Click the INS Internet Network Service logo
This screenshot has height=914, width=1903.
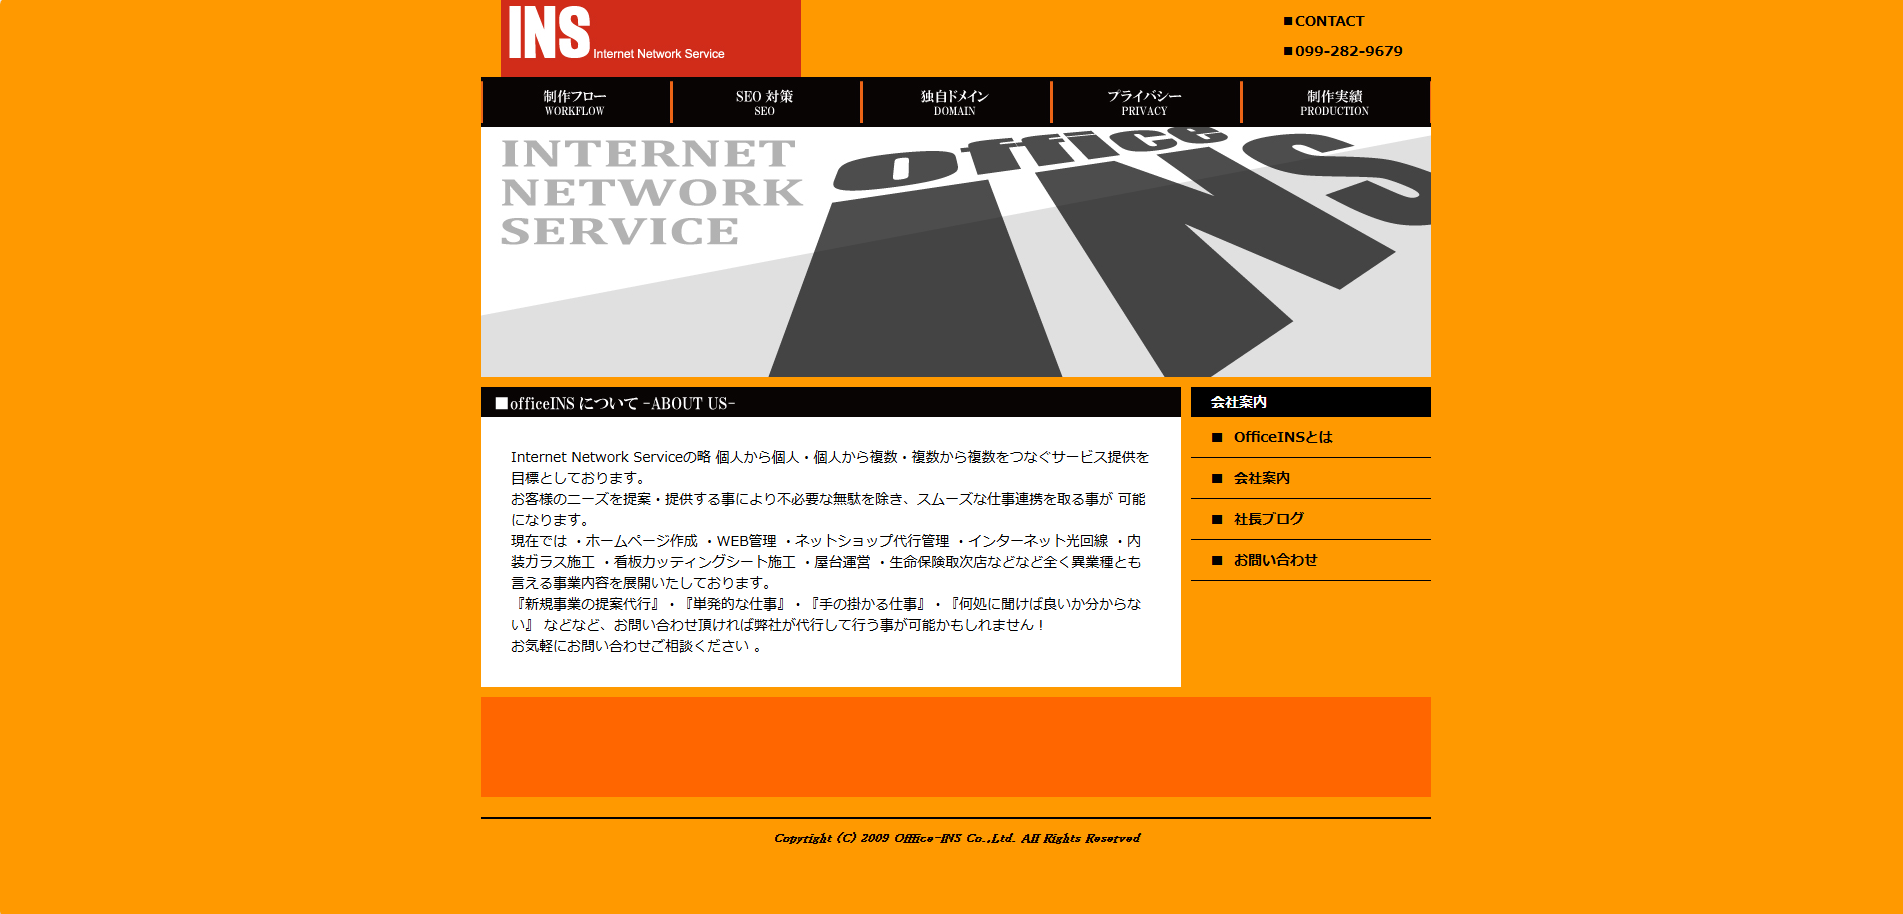[650, 38]
